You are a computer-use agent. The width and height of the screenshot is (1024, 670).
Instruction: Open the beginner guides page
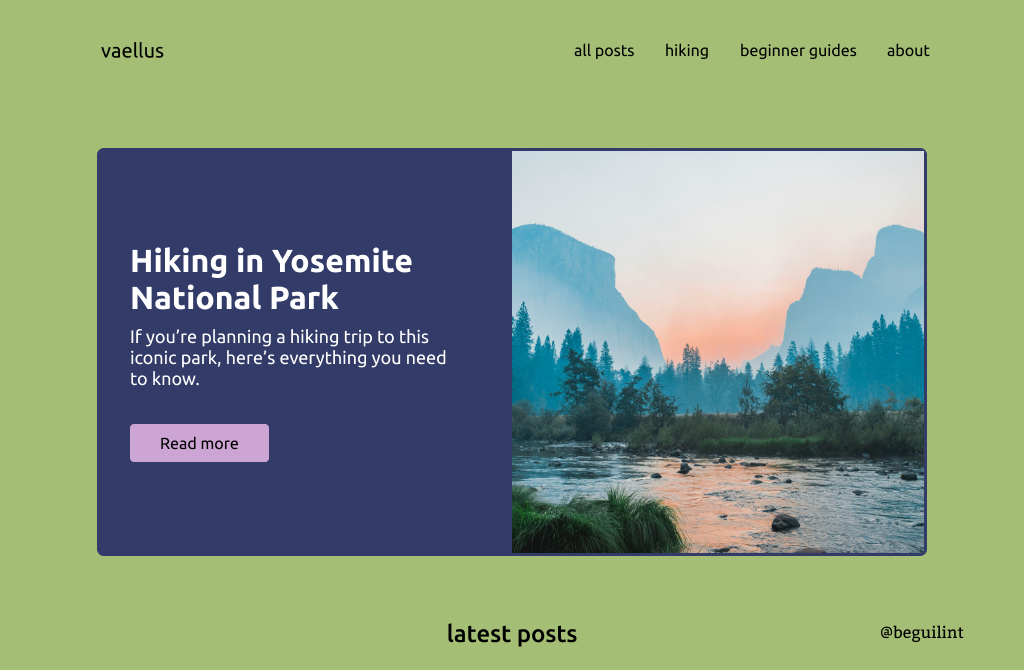point(797,51)
